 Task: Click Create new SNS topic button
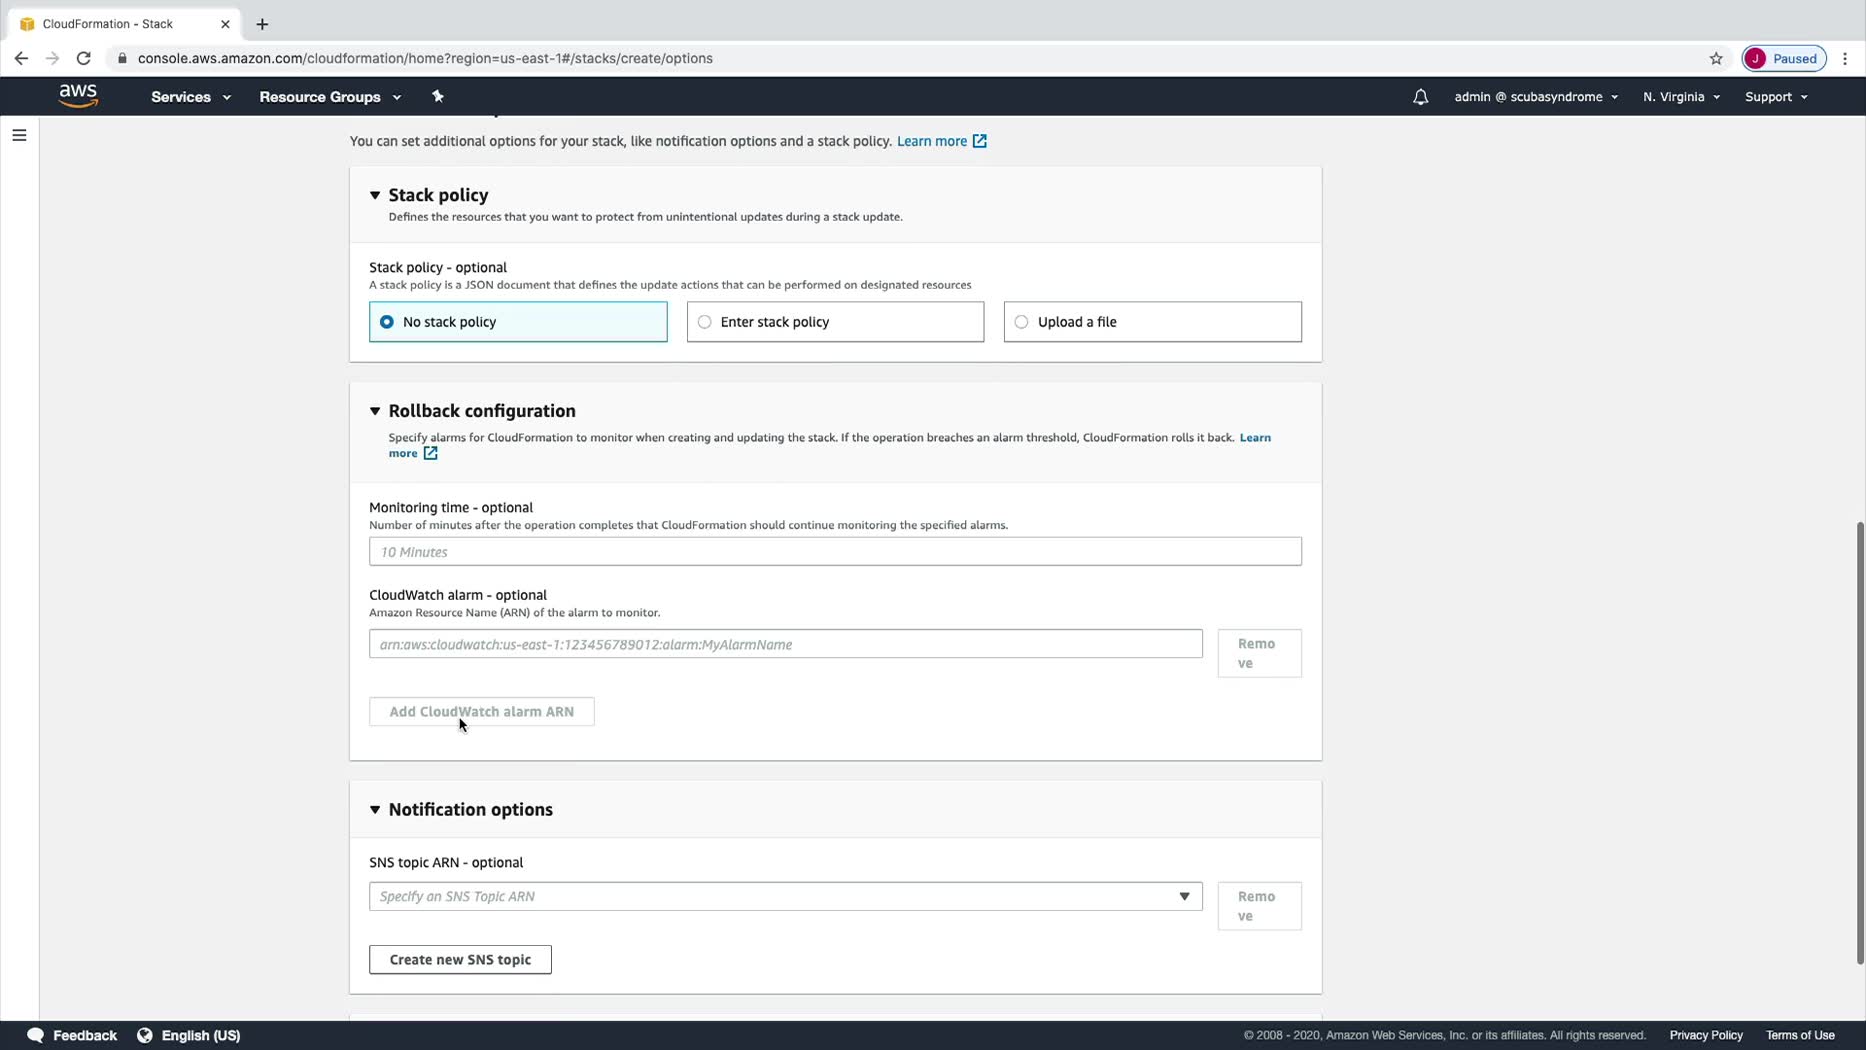(460, 959)
